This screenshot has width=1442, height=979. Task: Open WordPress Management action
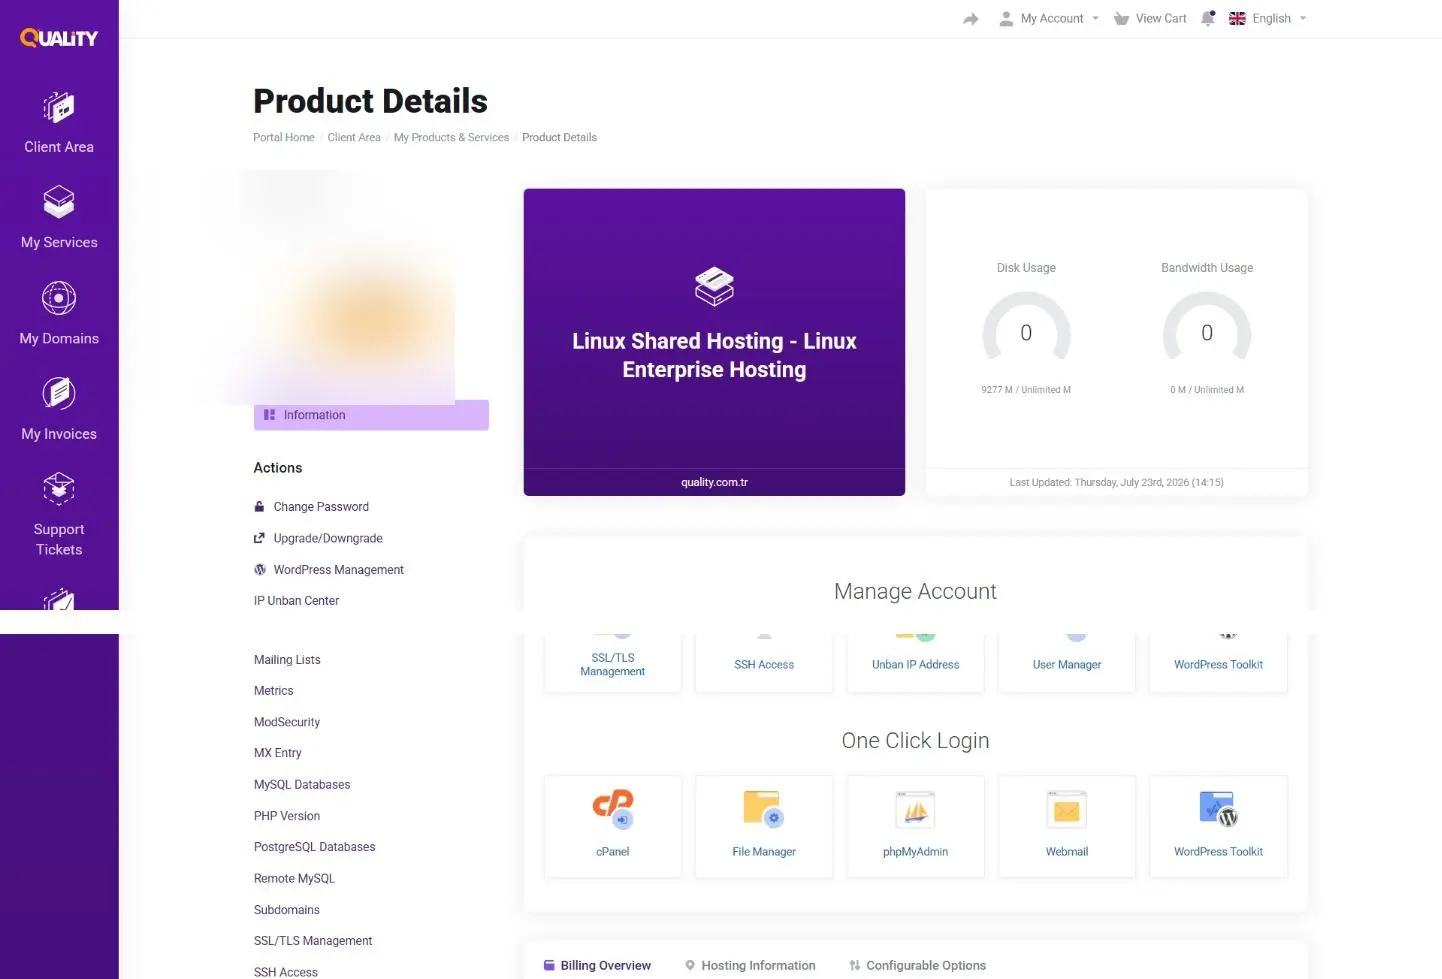coord(339,570)
